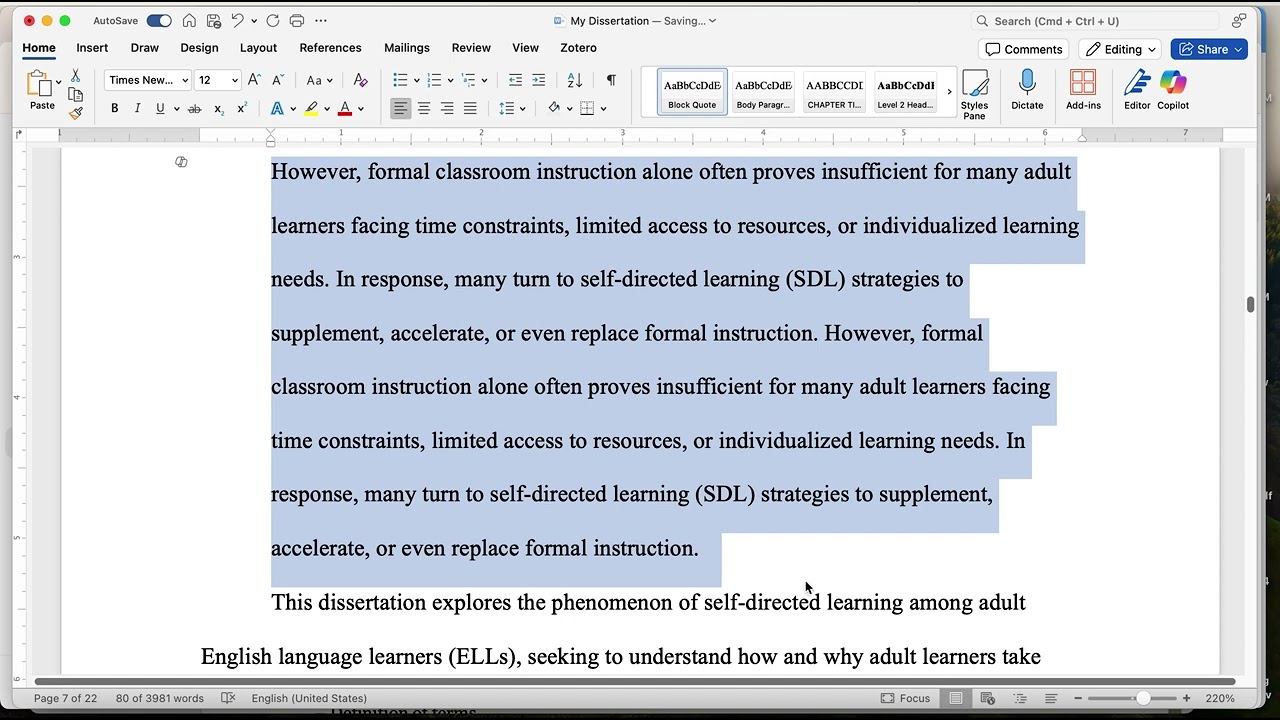
Task: Click the proofing check icon in status bar
Action: (x=228, y=698)
